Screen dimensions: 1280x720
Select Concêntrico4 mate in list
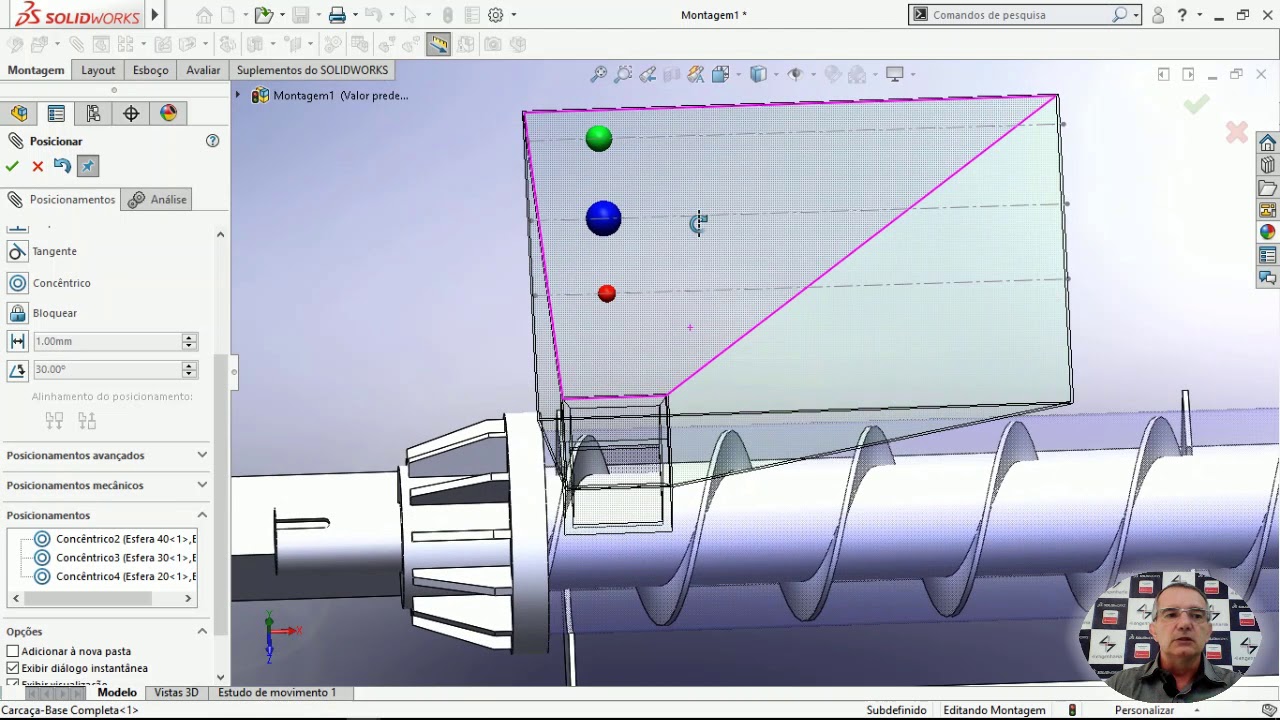pyautogui.click(x=114, y=576)
